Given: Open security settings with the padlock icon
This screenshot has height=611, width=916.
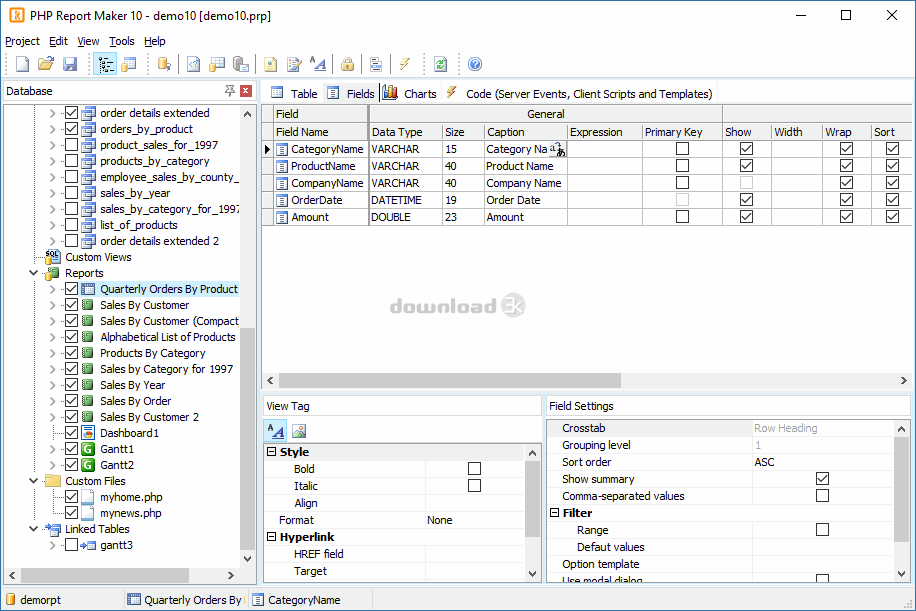Looking at the screenshot, I should click(348, 64).
